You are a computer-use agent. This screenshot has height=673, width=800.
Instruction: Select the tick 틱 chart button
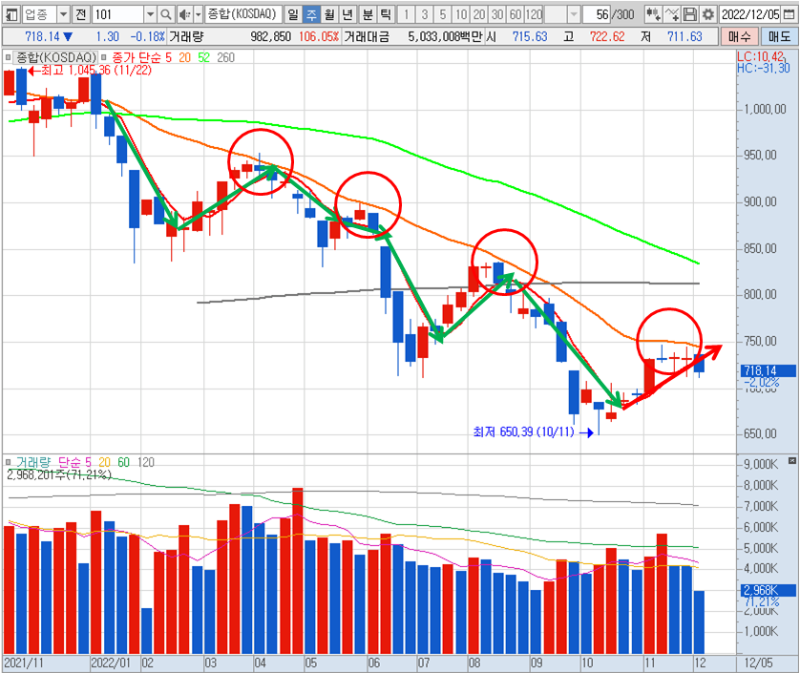click(x=386, y=14)
